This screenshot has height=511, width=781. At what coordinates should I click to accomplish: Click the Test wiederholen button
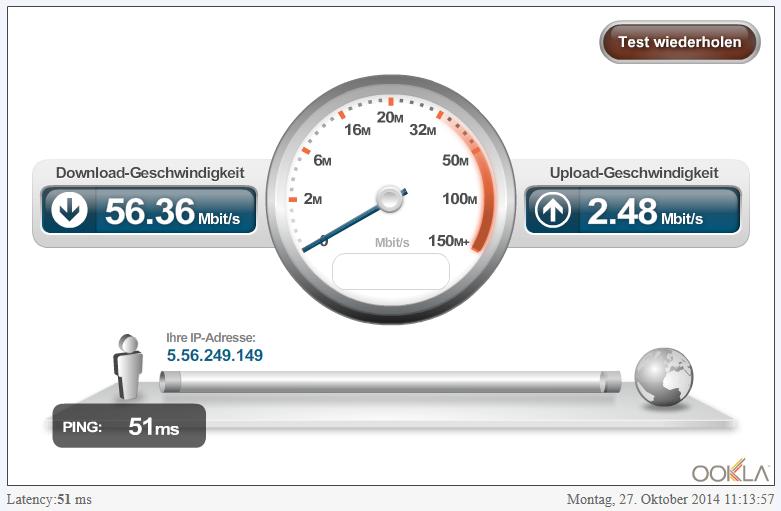coord(680,42)
